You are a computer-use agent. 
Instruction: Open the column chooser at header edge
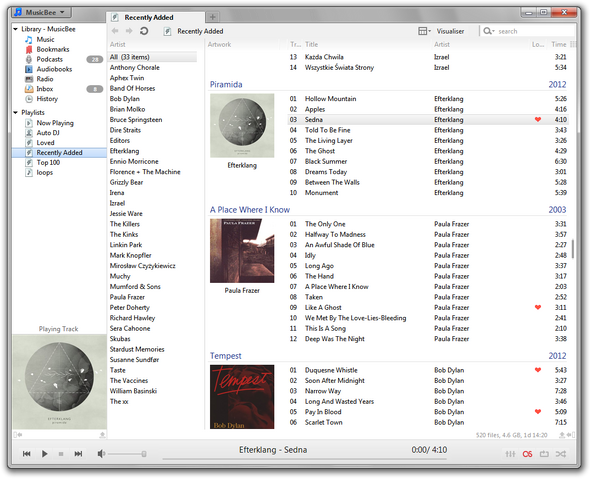pos(573,44)
